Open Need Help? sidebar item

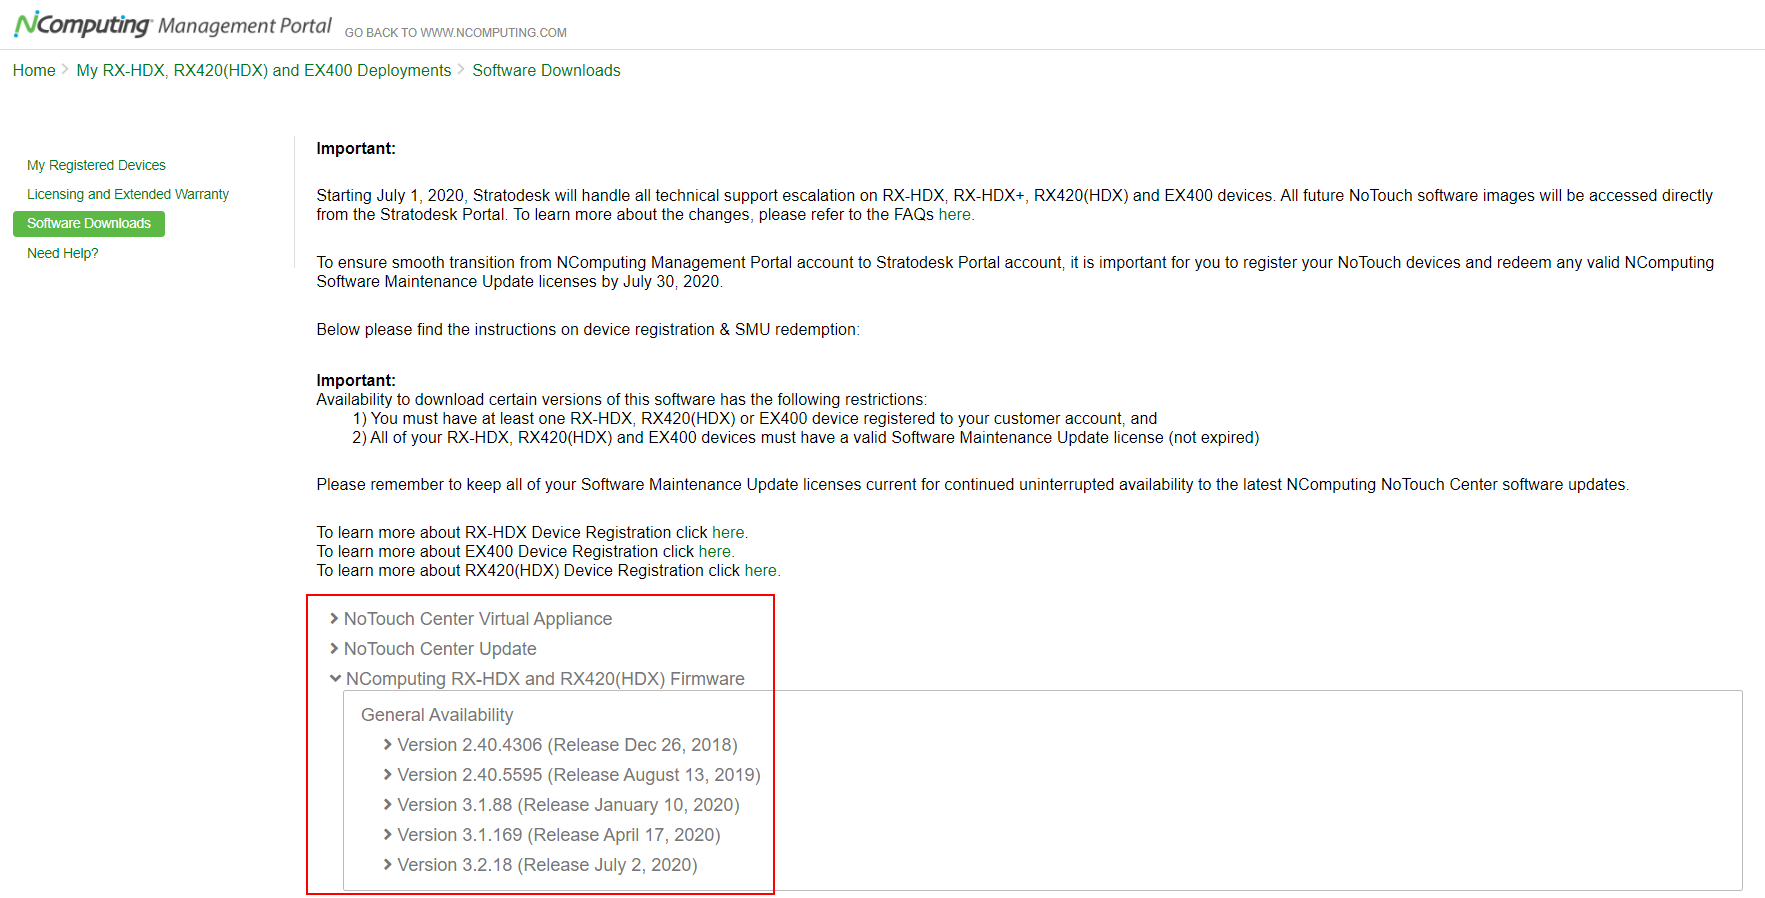pos(63,253)
